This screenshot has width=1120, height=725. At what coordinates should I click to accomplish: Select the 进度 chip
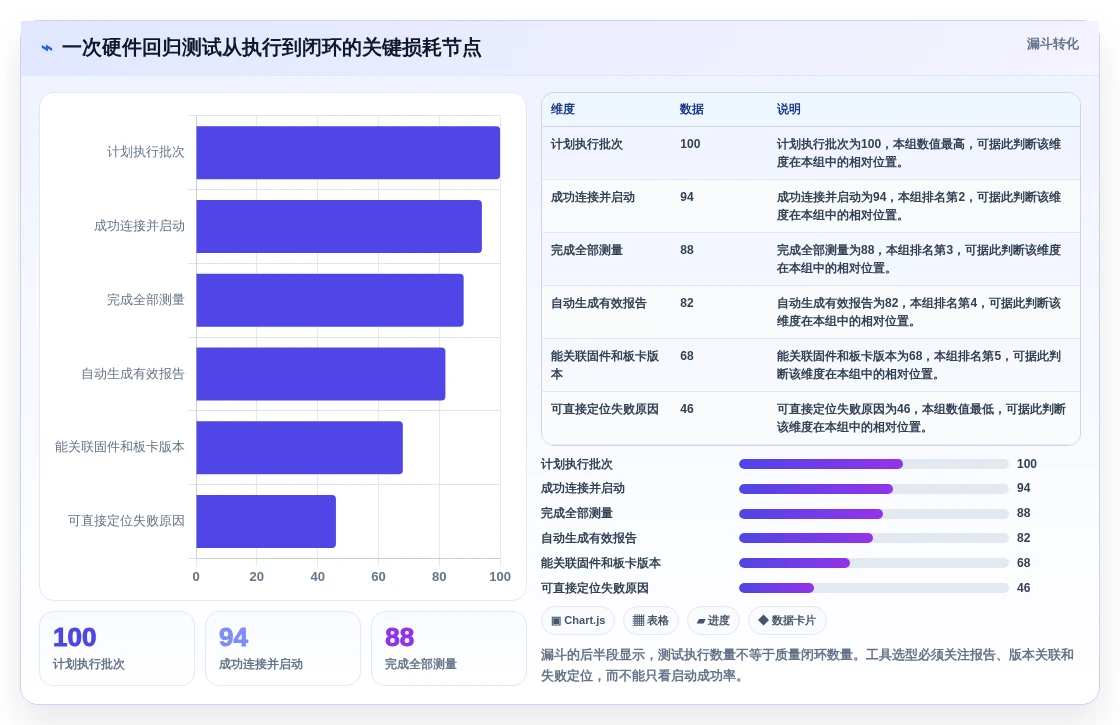coord(713,620)
